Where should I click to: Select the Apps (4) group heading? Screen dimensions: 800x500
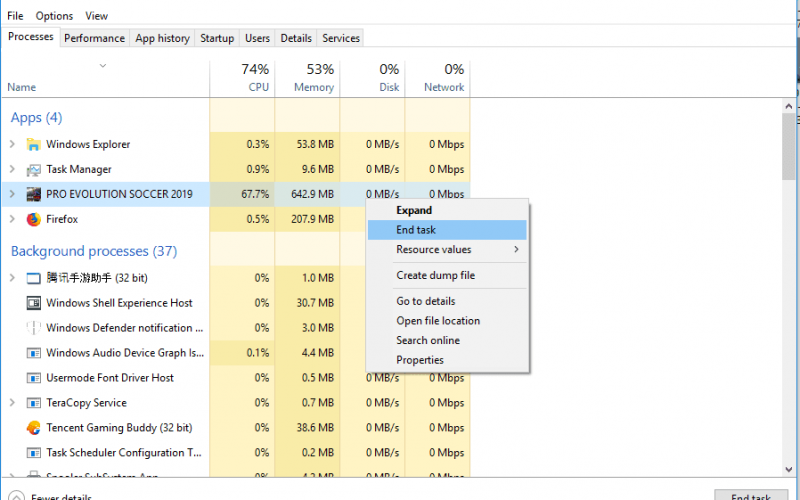[x=36, y=118]
